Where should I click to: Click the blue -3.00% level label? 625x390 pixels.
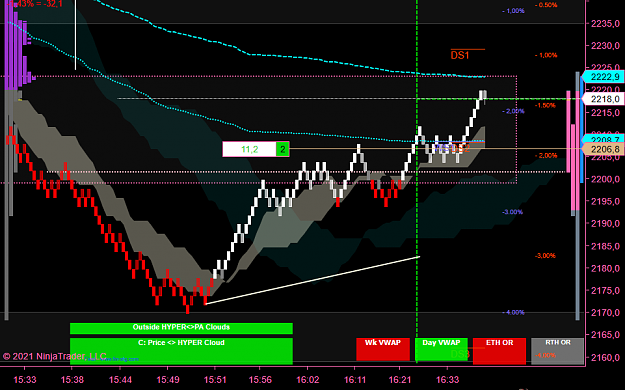point(512,212)
